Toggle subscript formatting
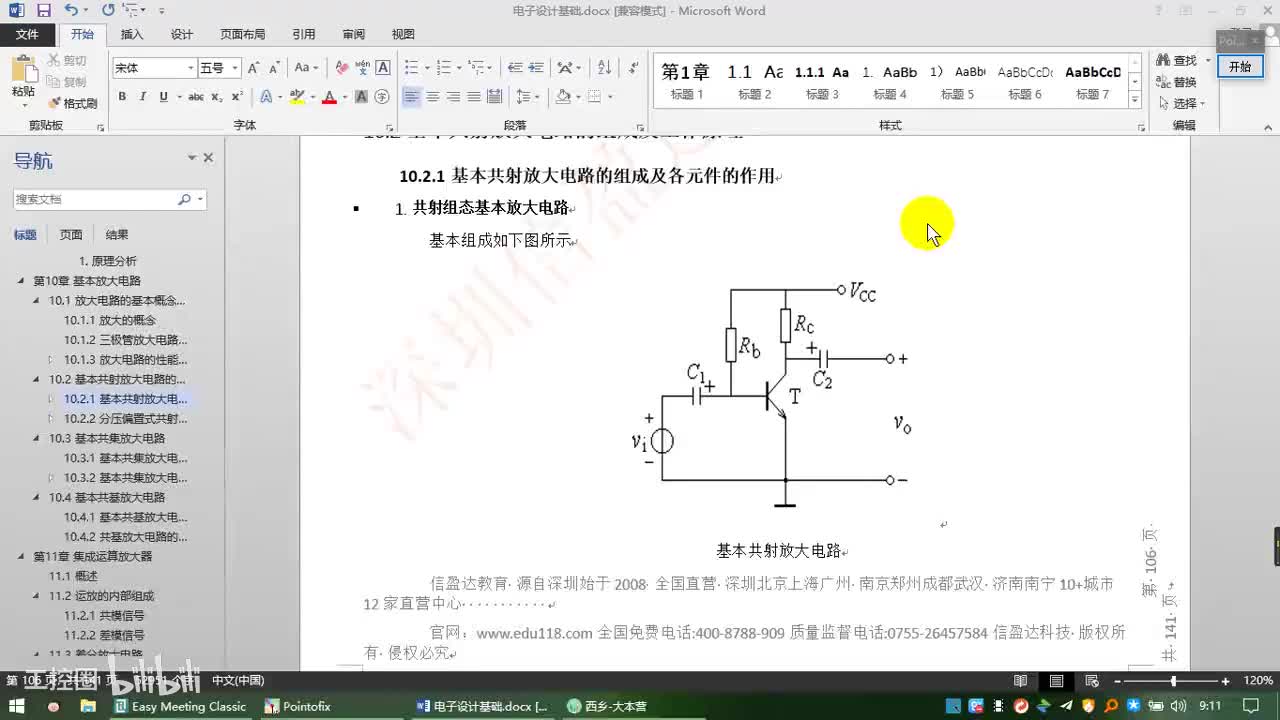Viewport: 1280px width, 720px height. coord(217,97)
